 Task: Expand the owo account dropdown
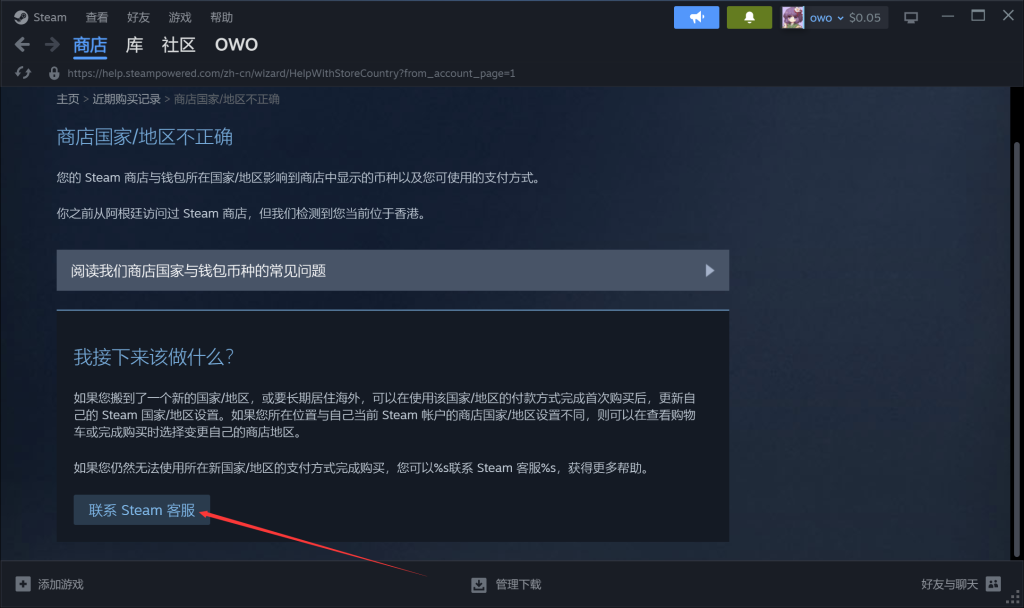point(840,18)
